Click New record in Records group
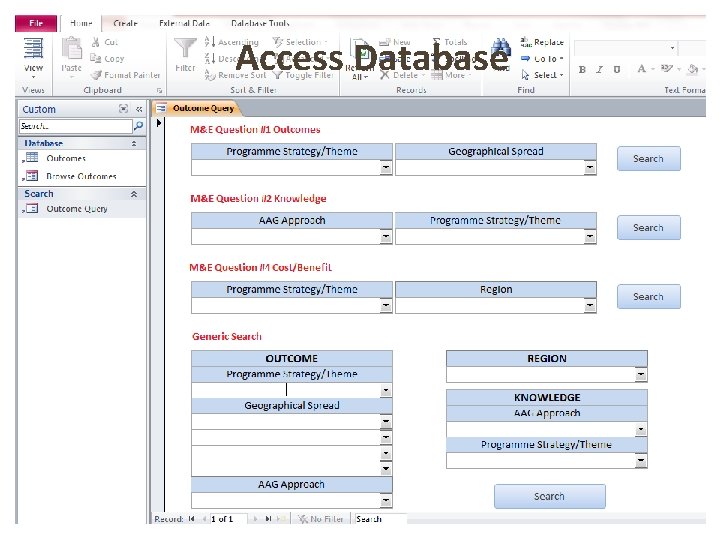This screenshot has width=720, height=540. (x=395, y=42)
